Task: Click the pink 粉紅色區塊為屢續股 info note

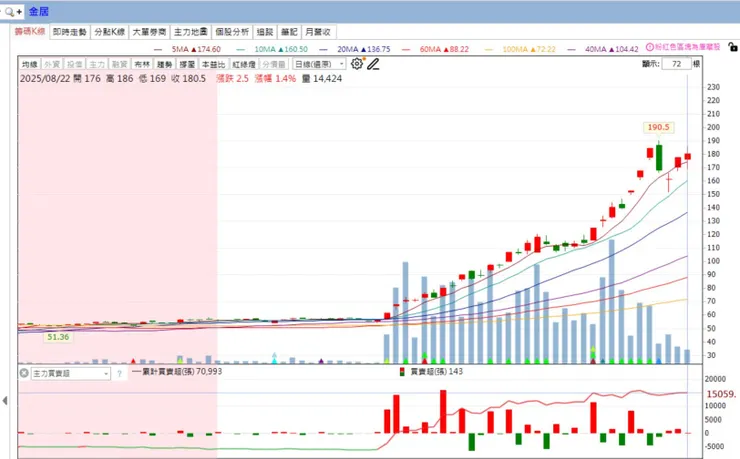Action: tap(683, 47)
